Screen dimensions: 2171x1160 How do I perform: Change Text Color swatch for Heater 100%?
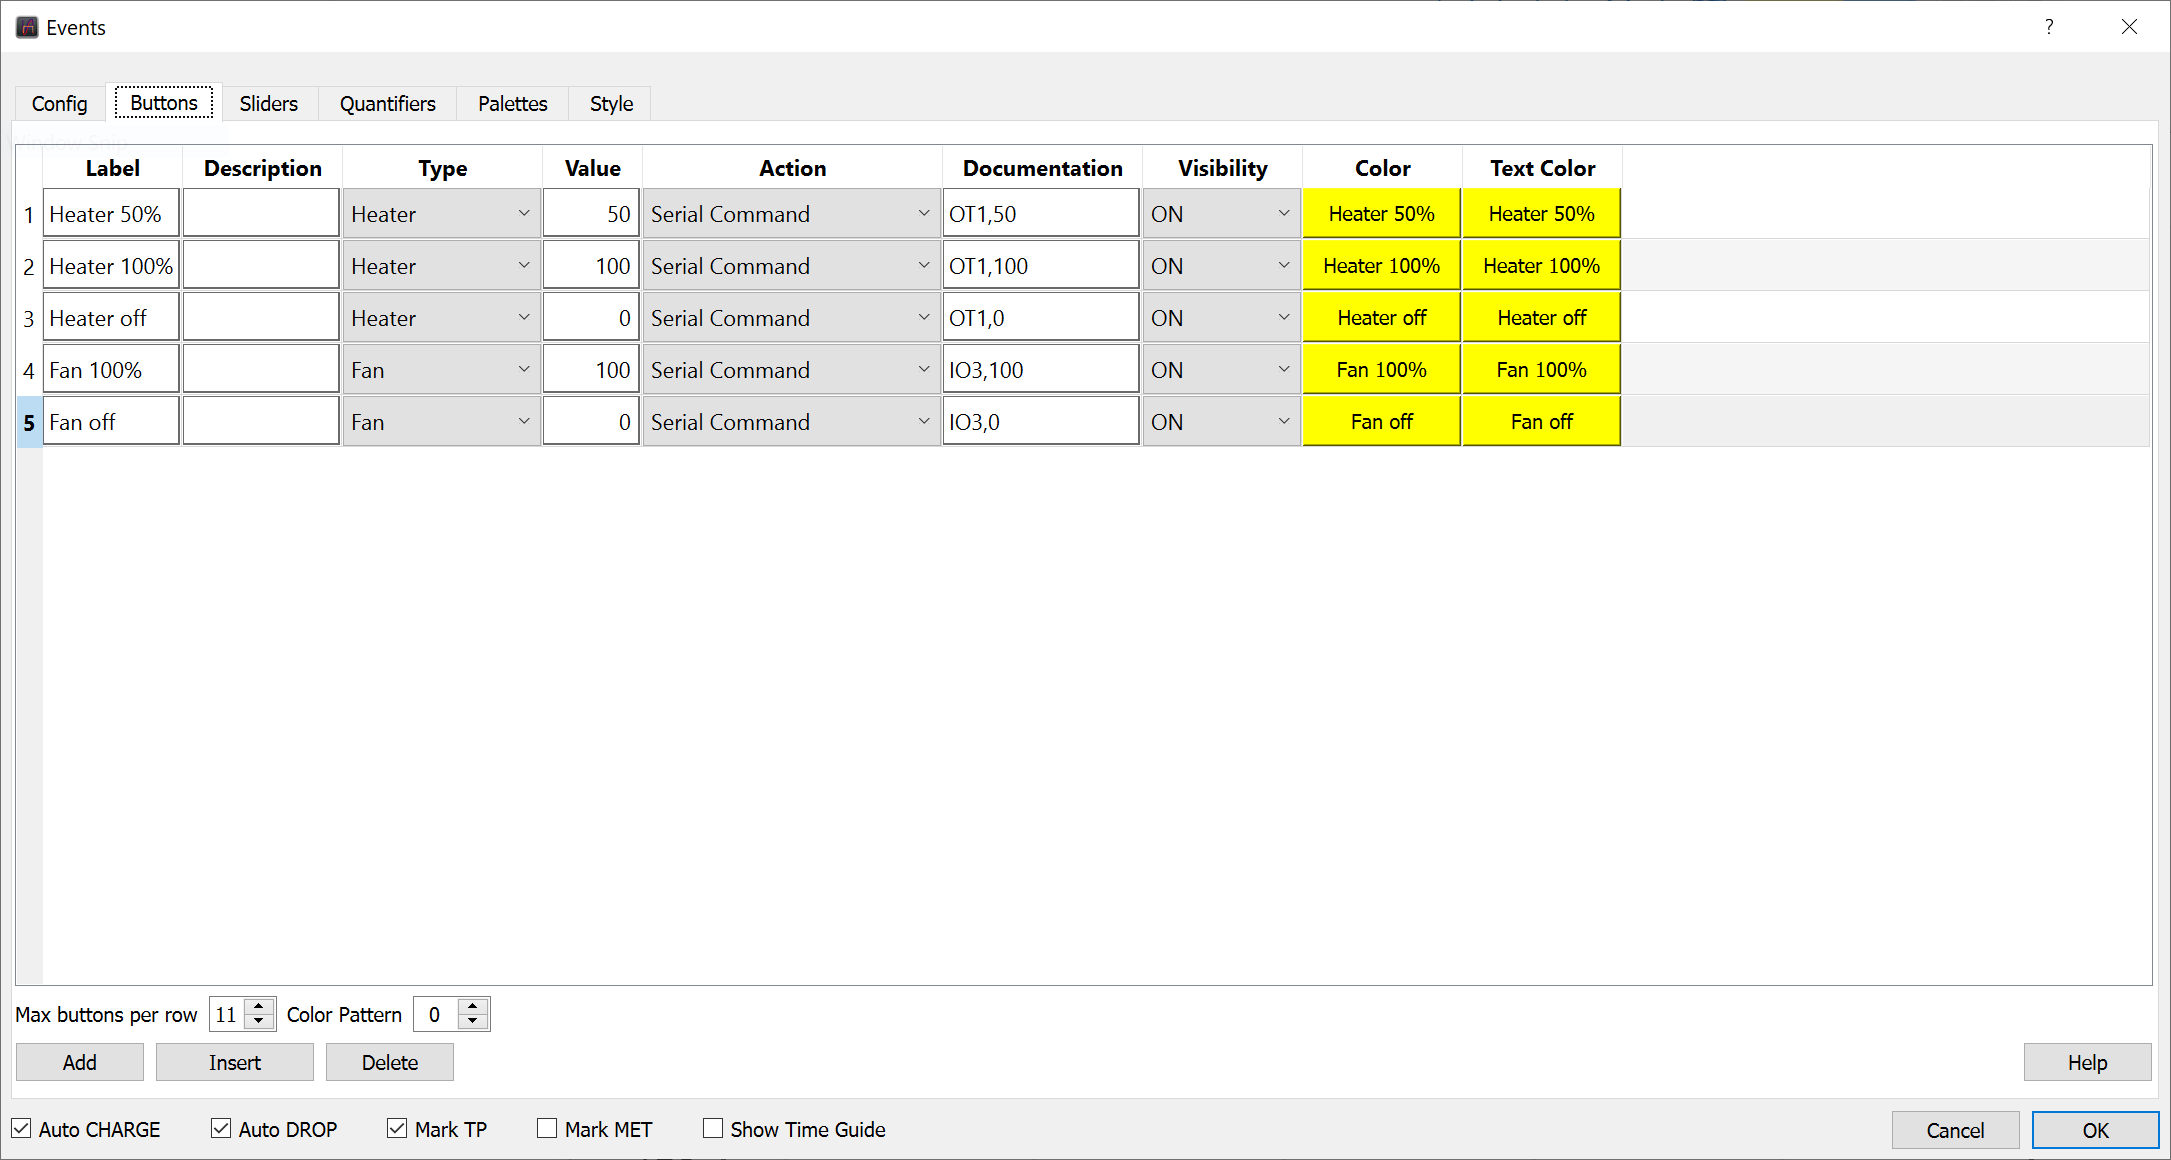1541,266
